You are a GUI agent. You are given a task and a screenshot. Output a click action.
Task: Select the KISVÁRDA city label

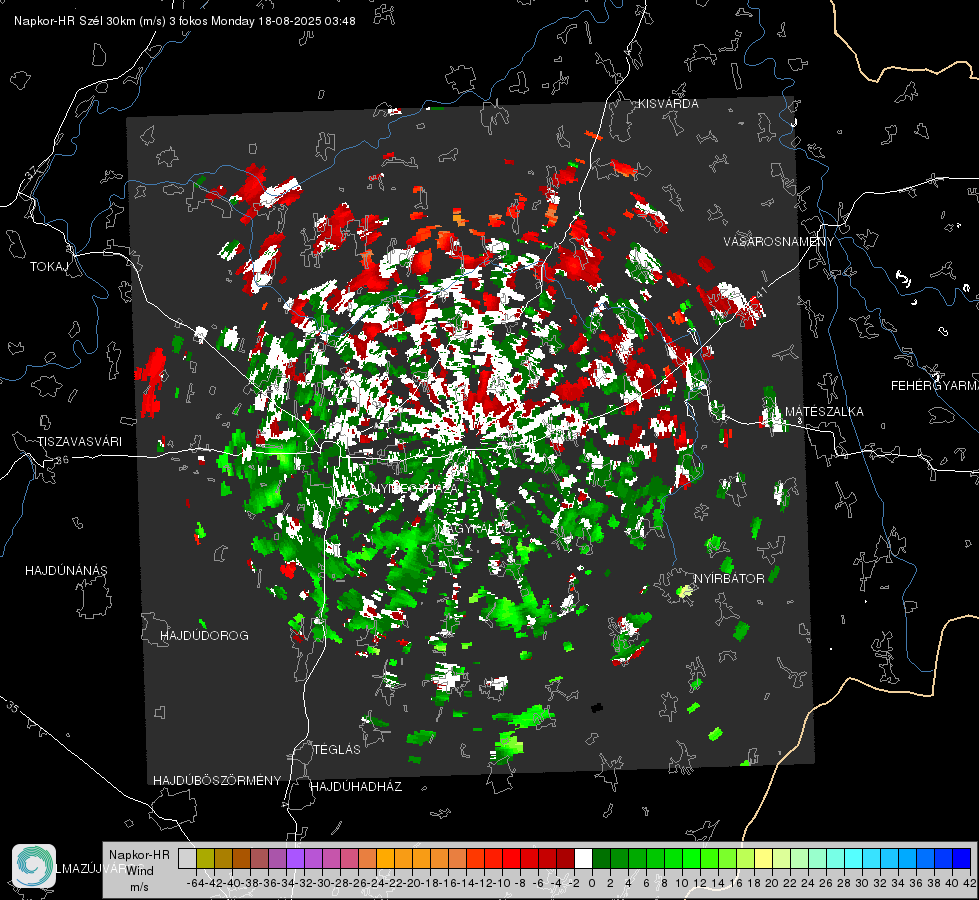[668, 104]
